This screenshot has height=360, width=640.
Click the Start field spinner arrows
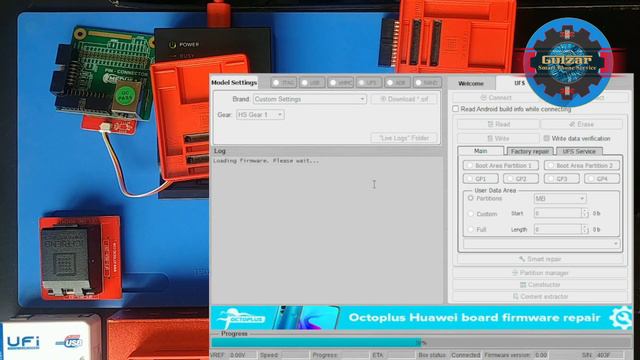coord(585,213)
